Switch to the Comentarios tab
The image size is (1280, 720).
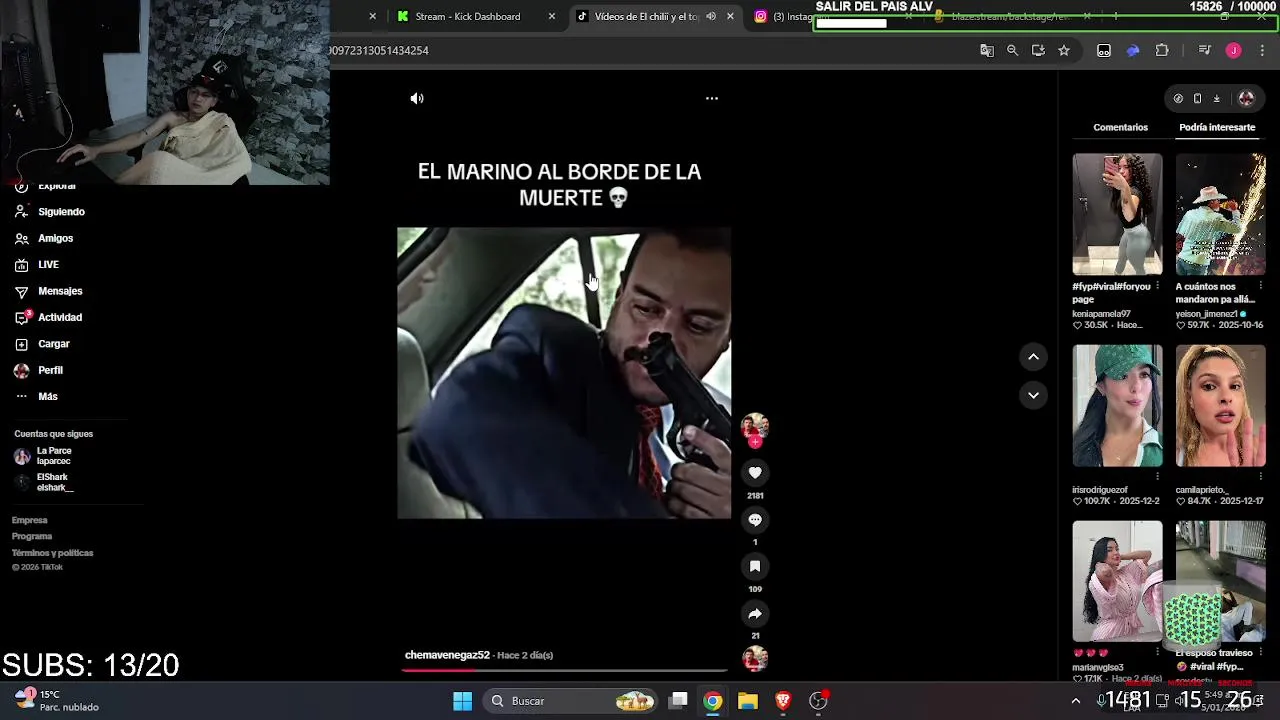coord(1120,127)
